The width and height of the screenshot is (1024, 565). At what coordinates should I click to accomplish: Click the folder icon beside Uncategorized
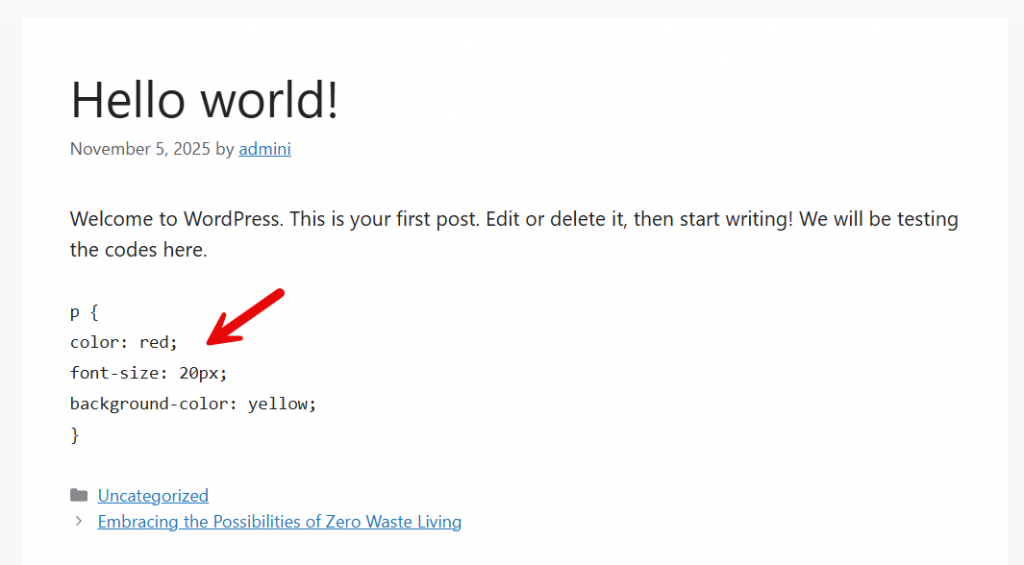pos(79,495)
